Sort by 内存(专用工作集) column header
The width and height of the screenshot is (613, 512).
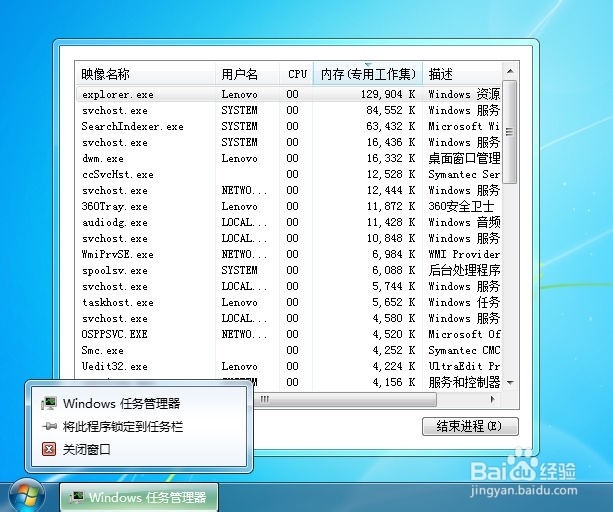click(x=368, y=73)
